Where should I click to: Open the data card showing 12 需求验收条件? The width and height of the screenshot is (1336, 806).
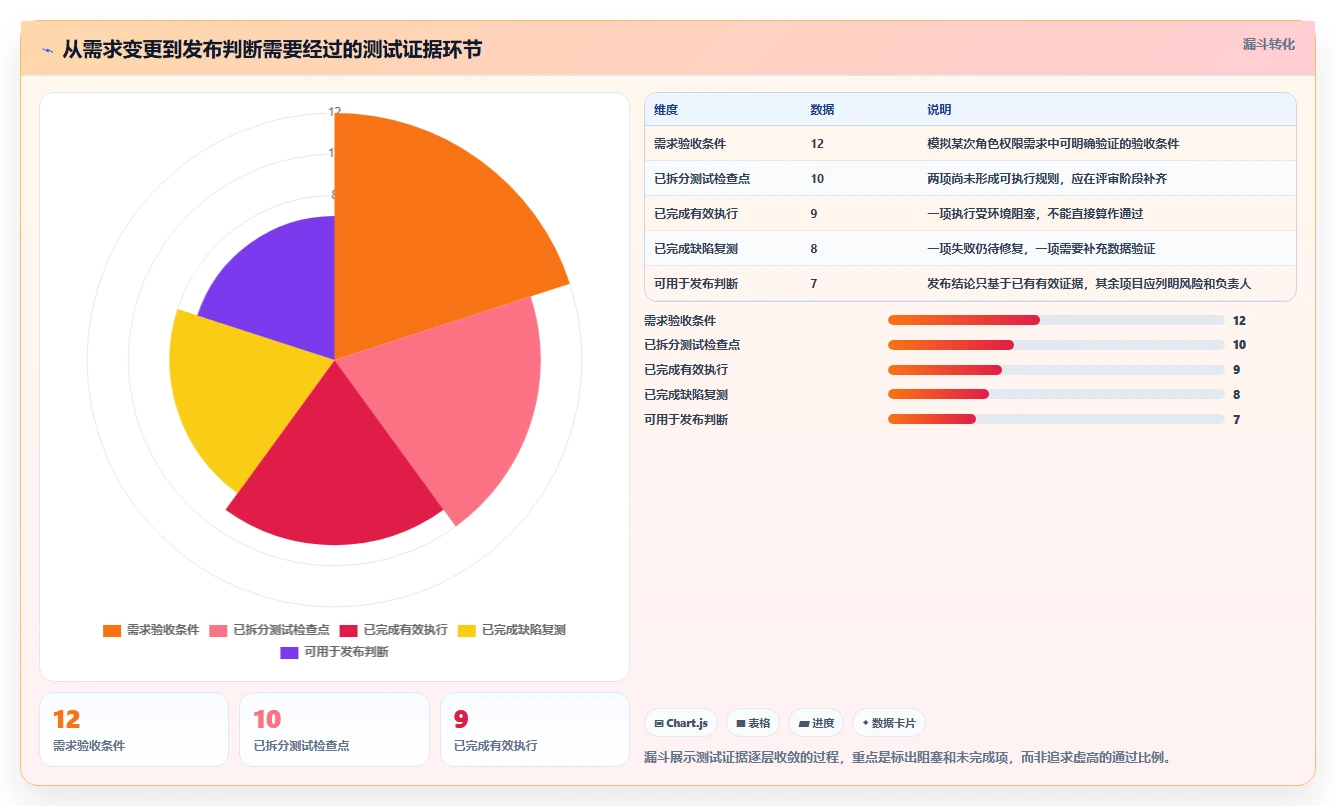134,729
